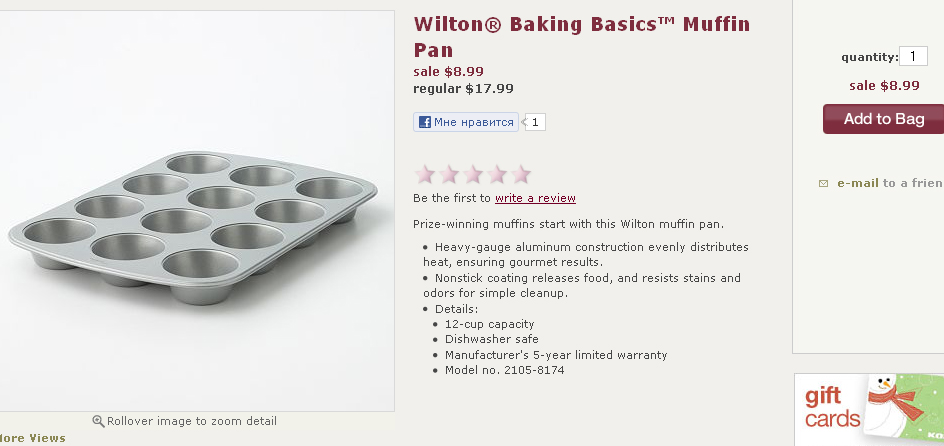944x446 pixels.
Task: Rate the product with first star
Action: tap(425, 175)
